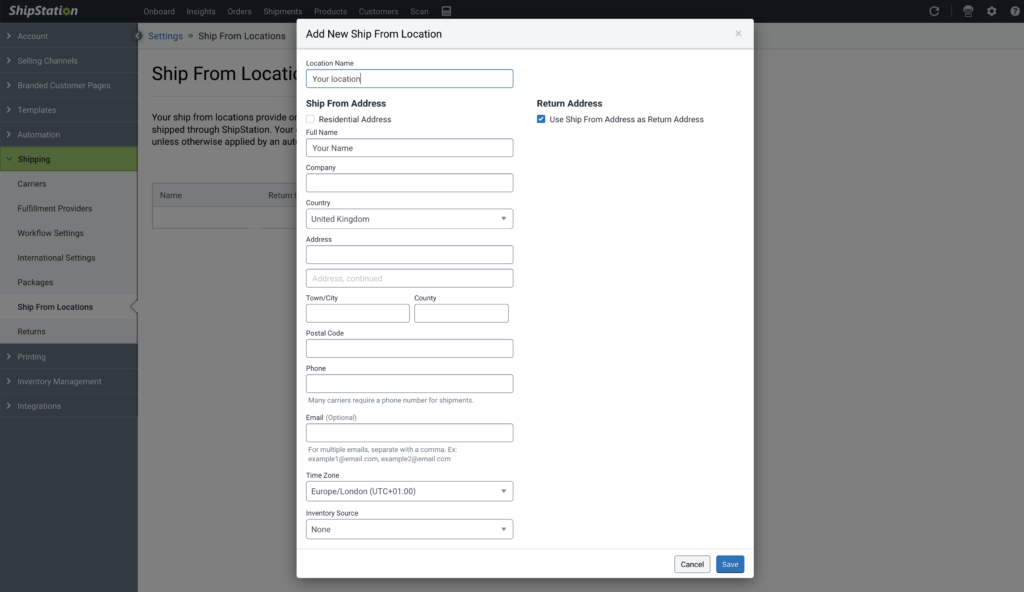Open the Time Zone dropdown

(x=409, y=491)
